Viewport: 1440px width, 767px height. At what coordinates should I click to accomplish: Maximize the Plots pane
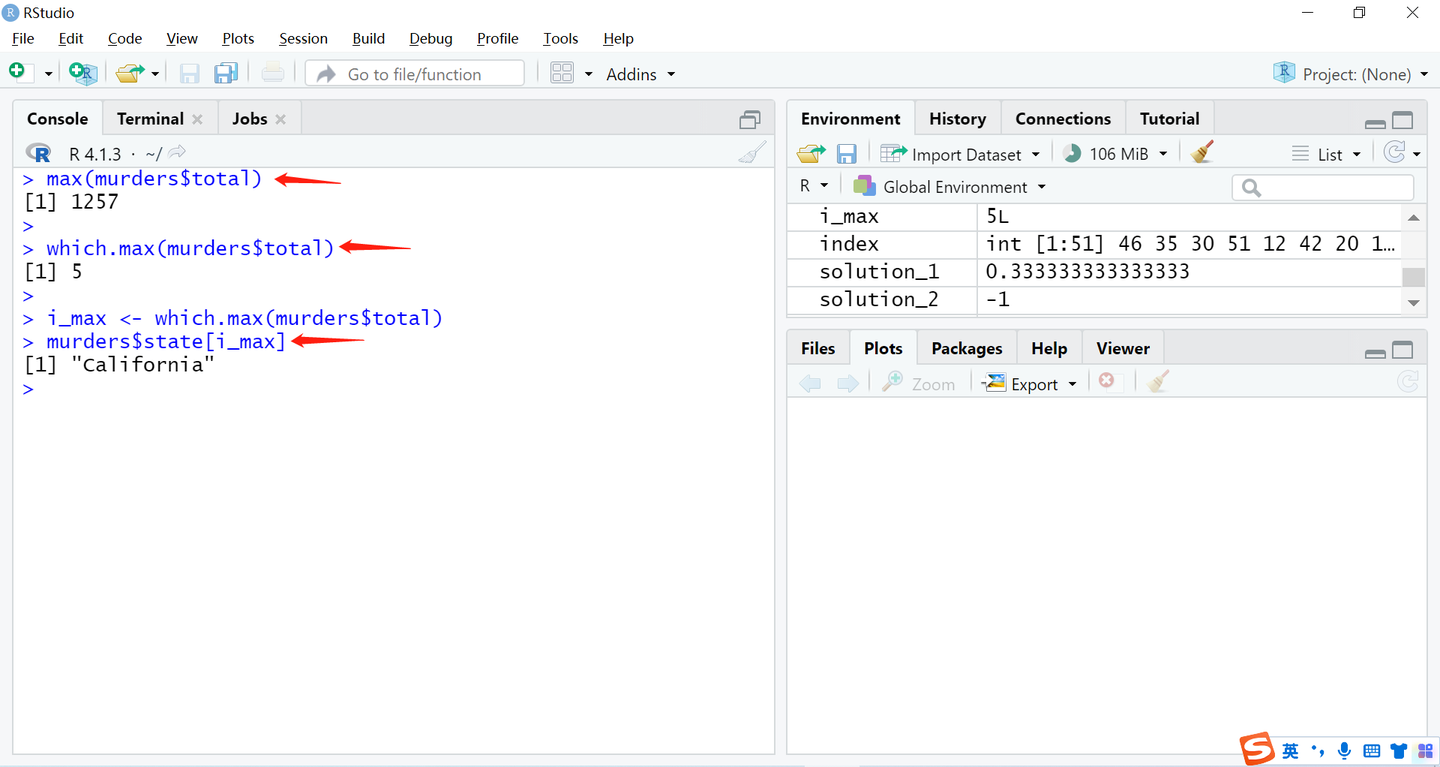pos(1402,350)
